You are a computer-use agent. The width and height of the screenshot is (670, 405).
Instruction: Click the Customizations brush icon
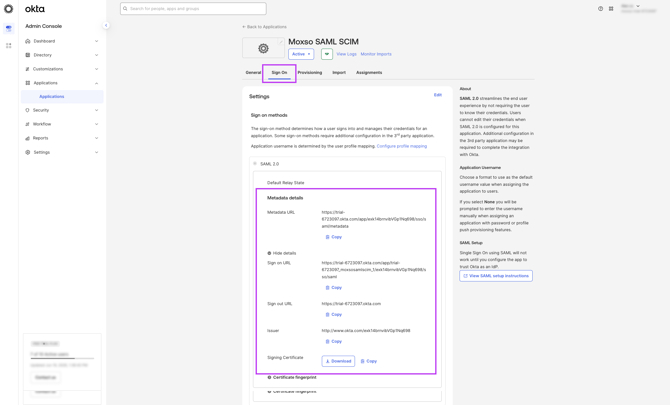click(x=28, y=69)
